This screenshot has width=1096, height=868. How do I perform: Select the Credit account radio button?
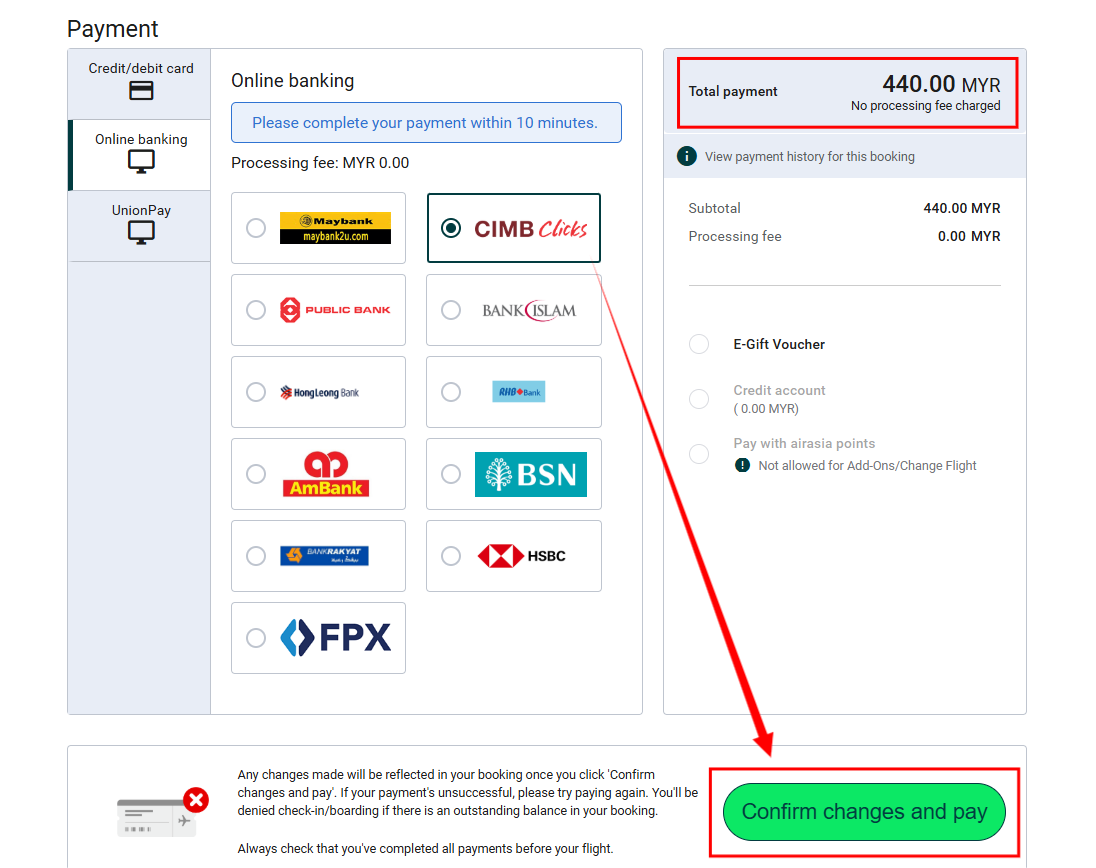(x=699, y=399)
